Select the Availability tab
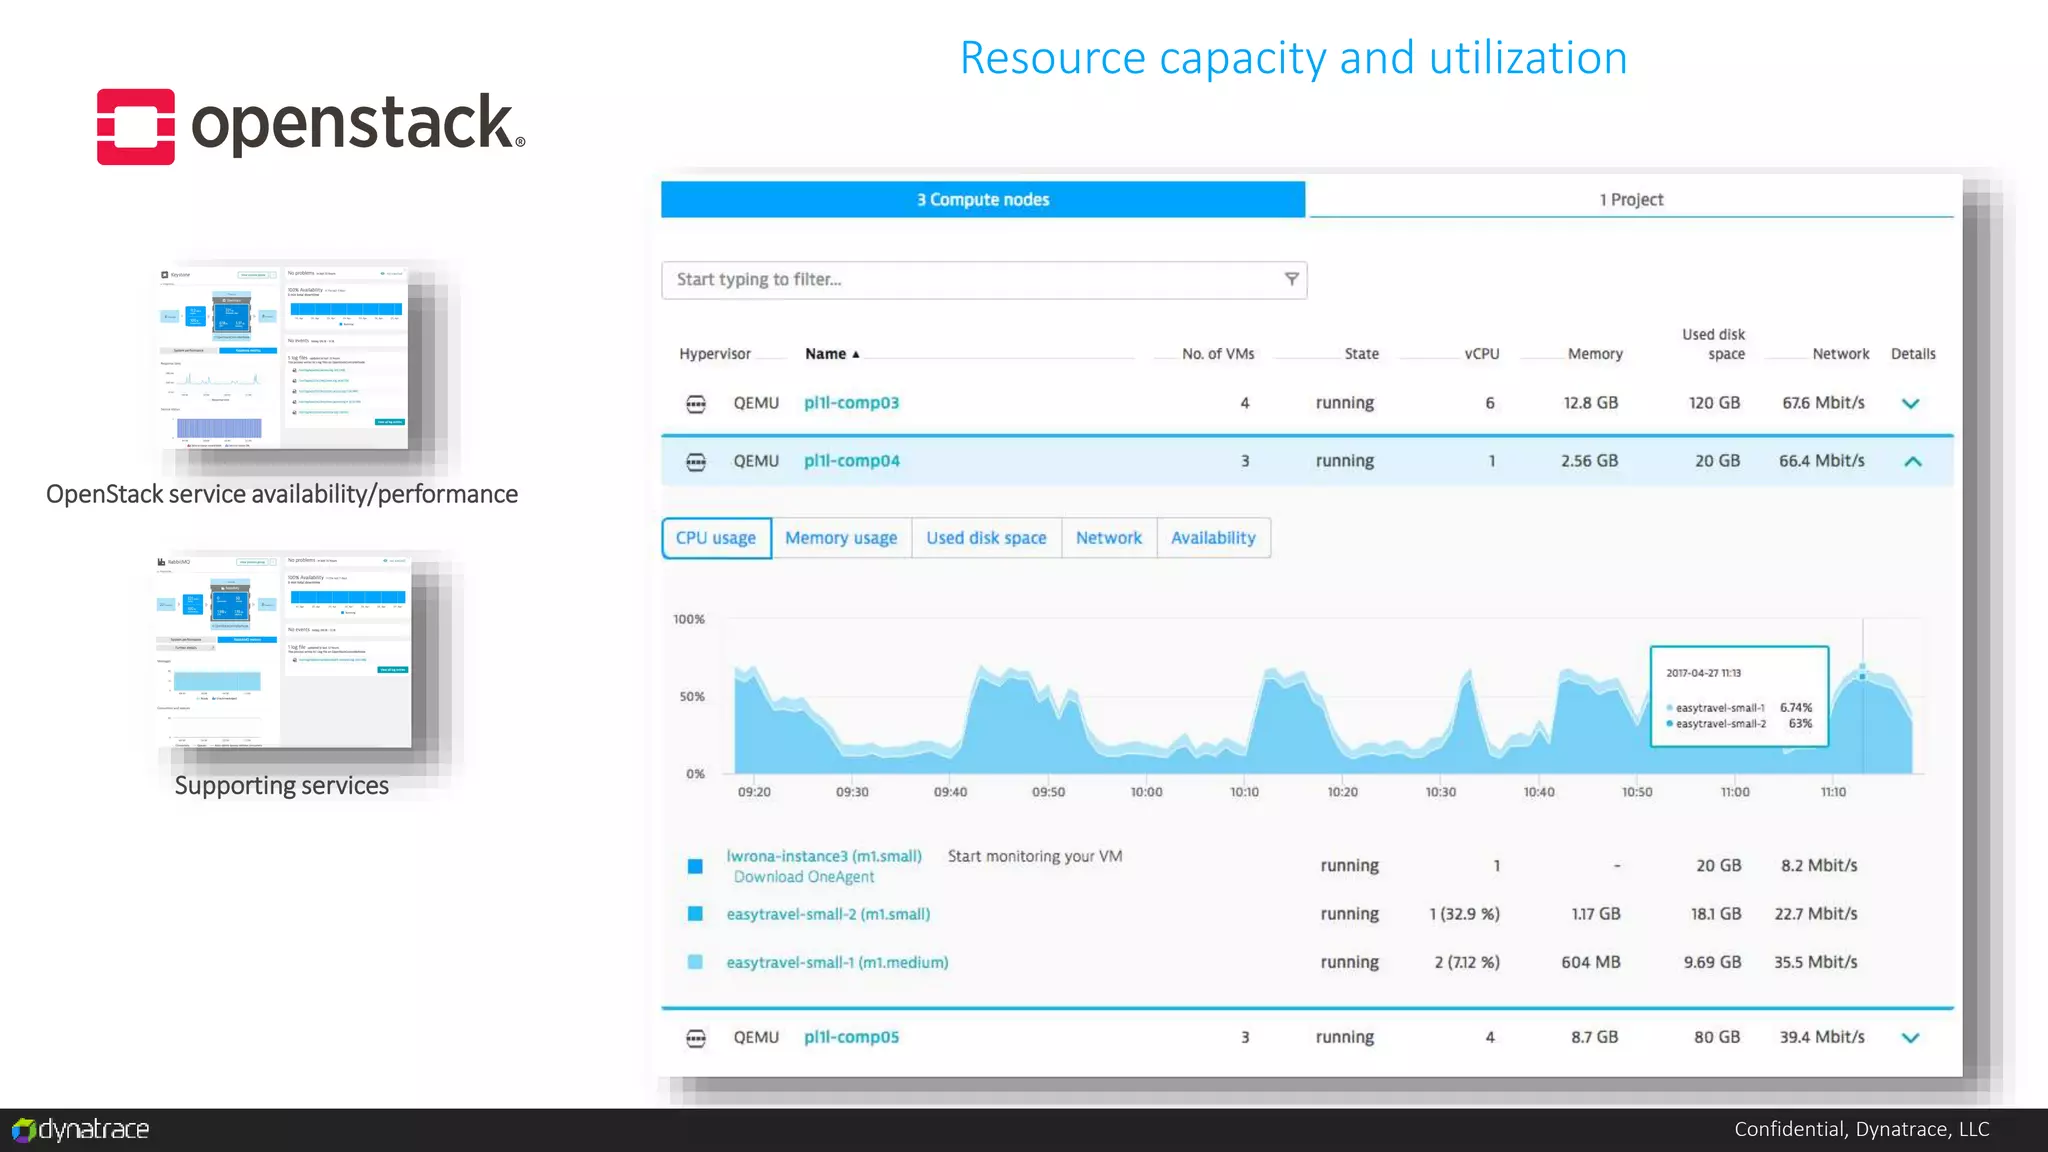The image size is (2048, 1152). [x=1213, y=538]
